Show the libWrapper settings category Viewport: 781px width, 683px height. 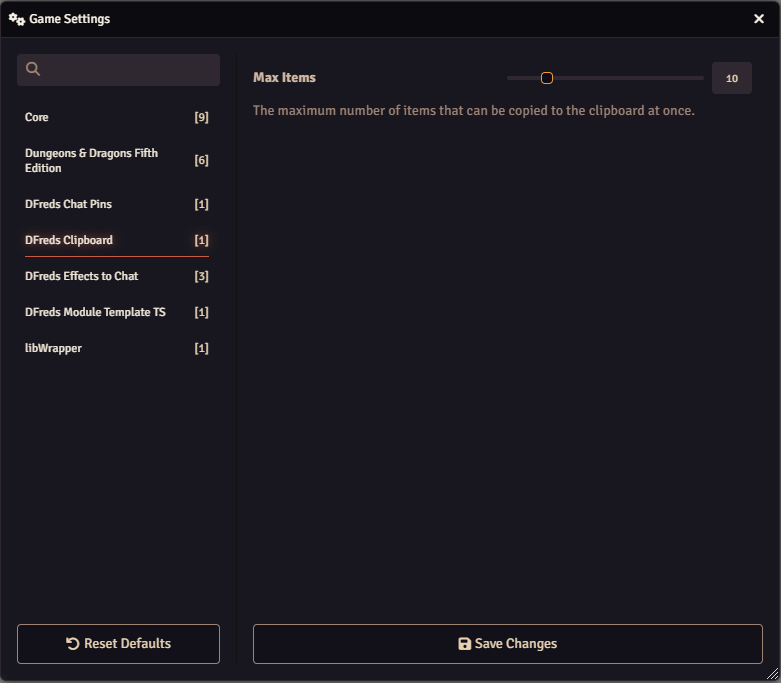pos(51,348)
